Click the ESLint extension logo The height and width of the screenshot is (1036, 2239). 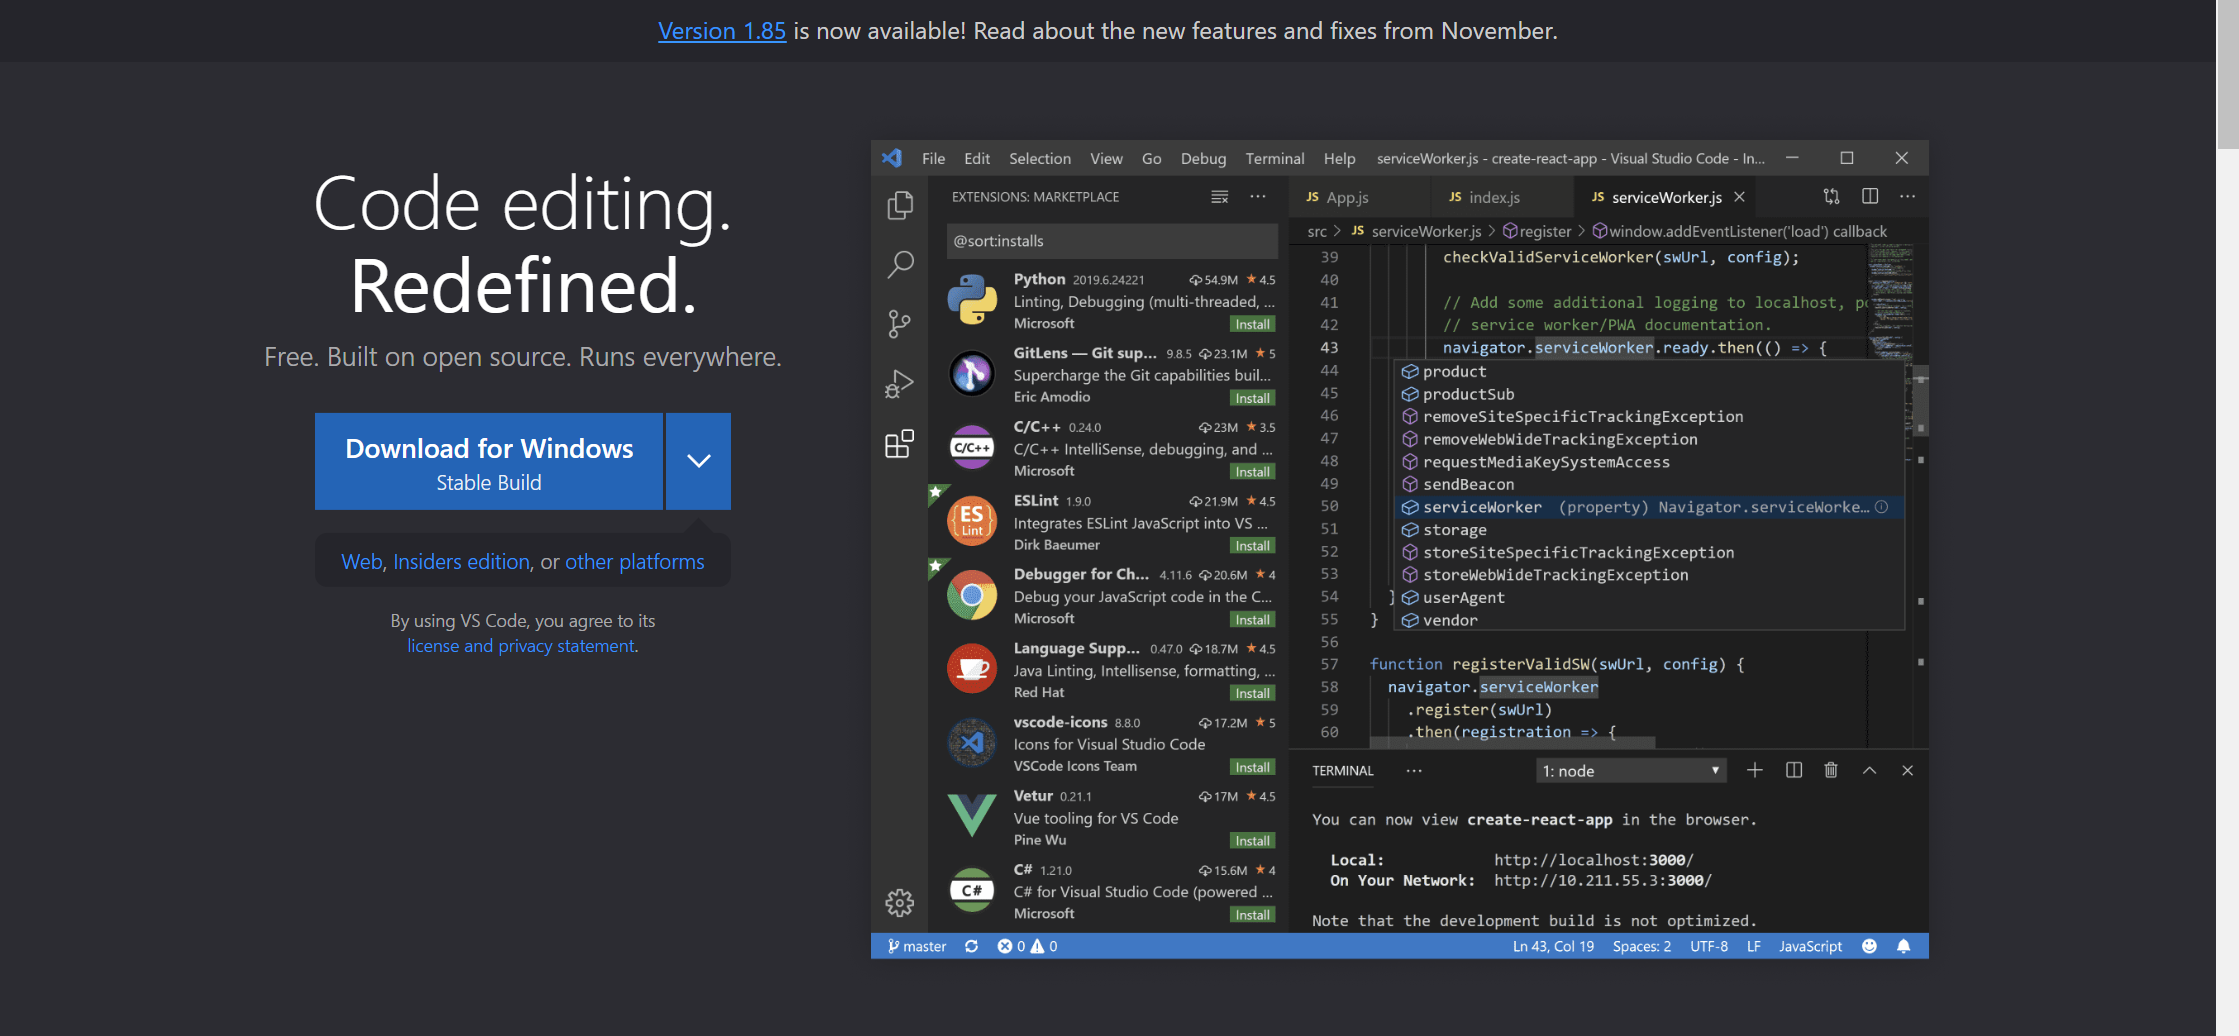(x=972, y=521)
